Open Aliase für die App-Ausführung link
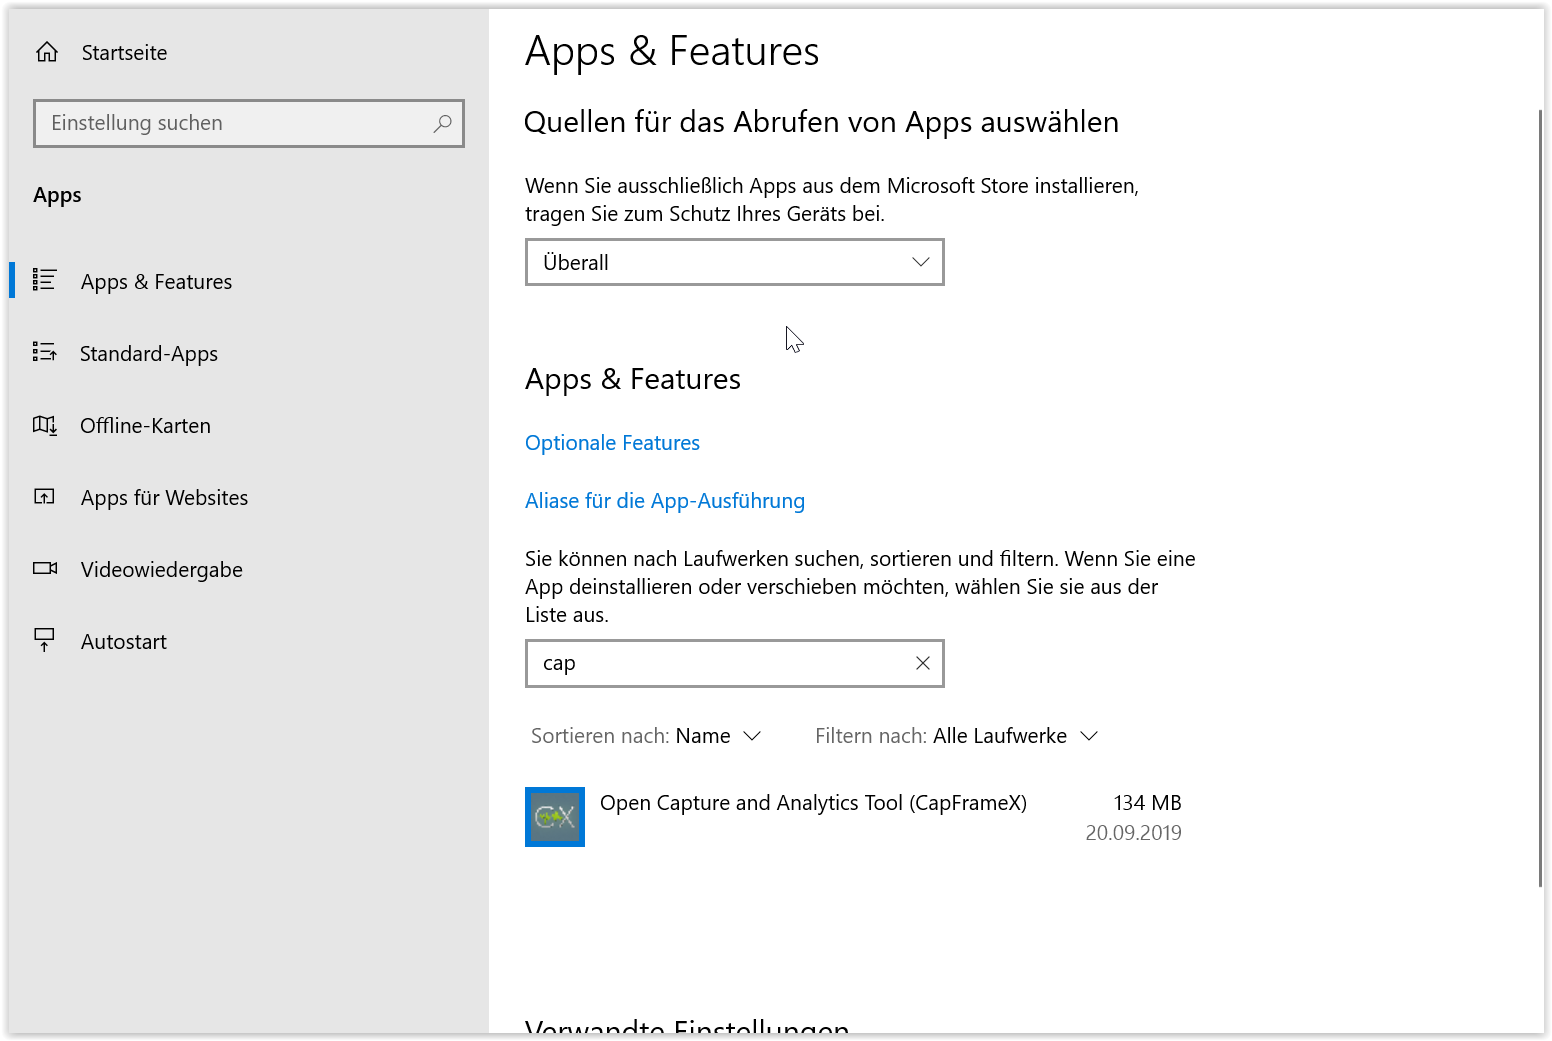 coord(664,501)
